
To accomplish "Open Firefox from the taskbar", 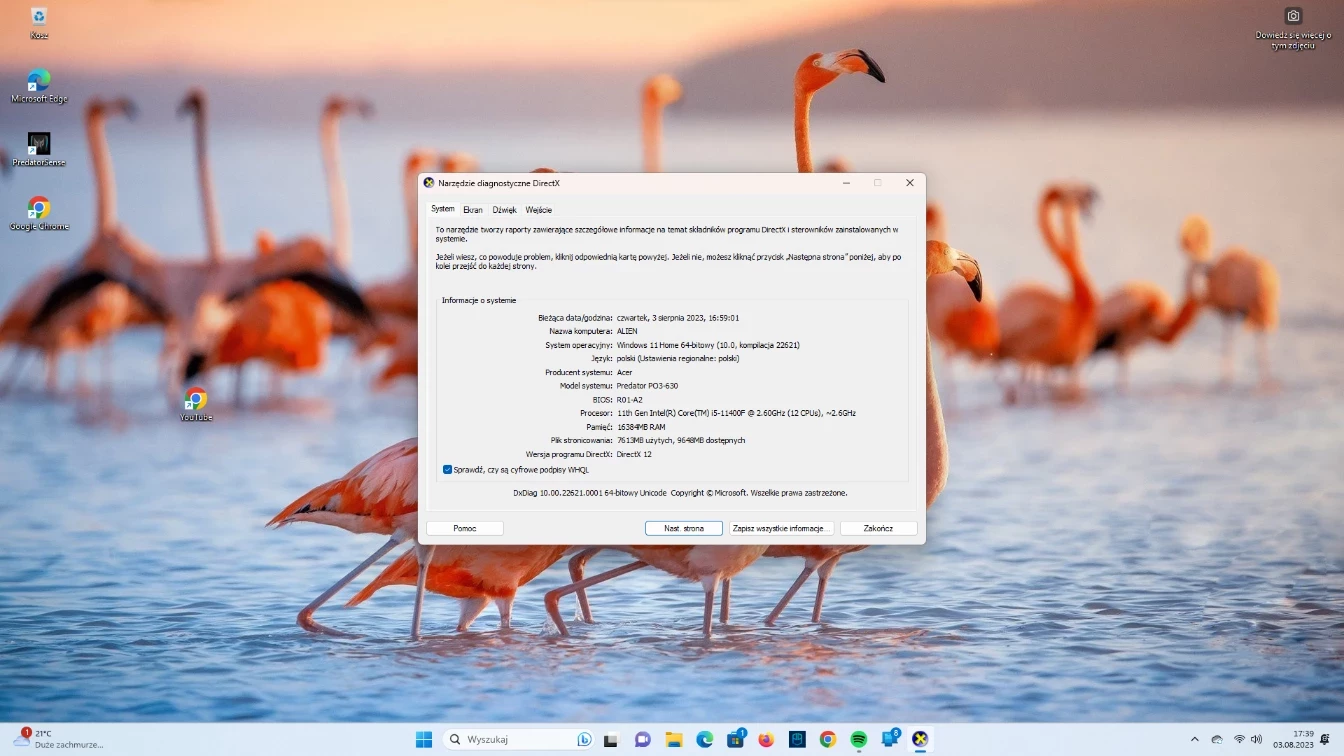I will (x=766, y=739).
